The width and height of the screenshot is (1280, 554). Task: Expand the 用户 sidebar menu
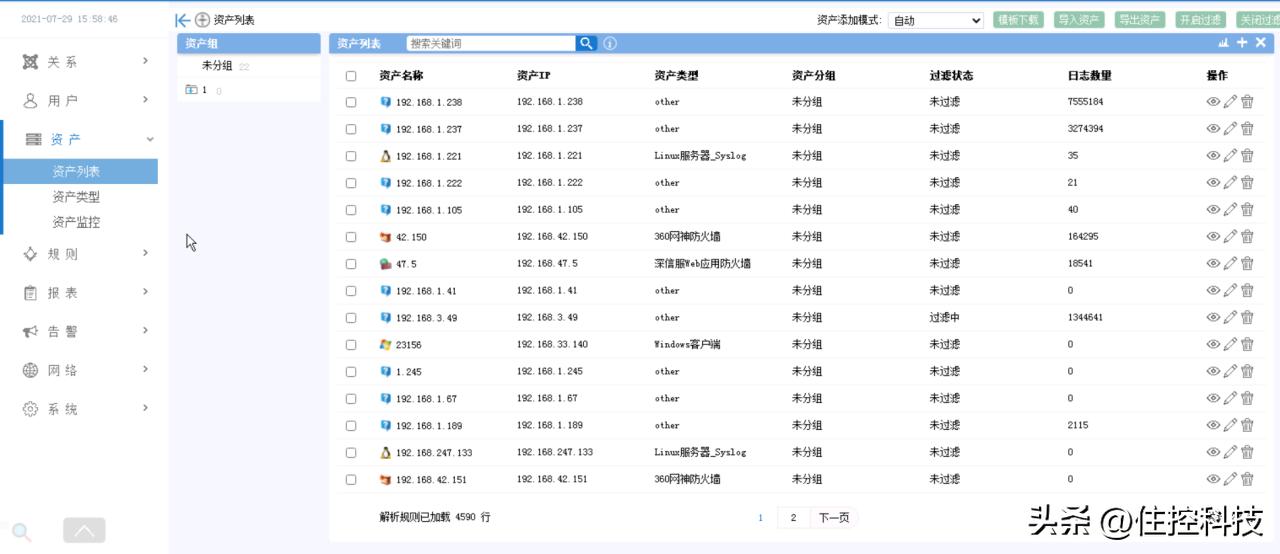coord(86,100)
